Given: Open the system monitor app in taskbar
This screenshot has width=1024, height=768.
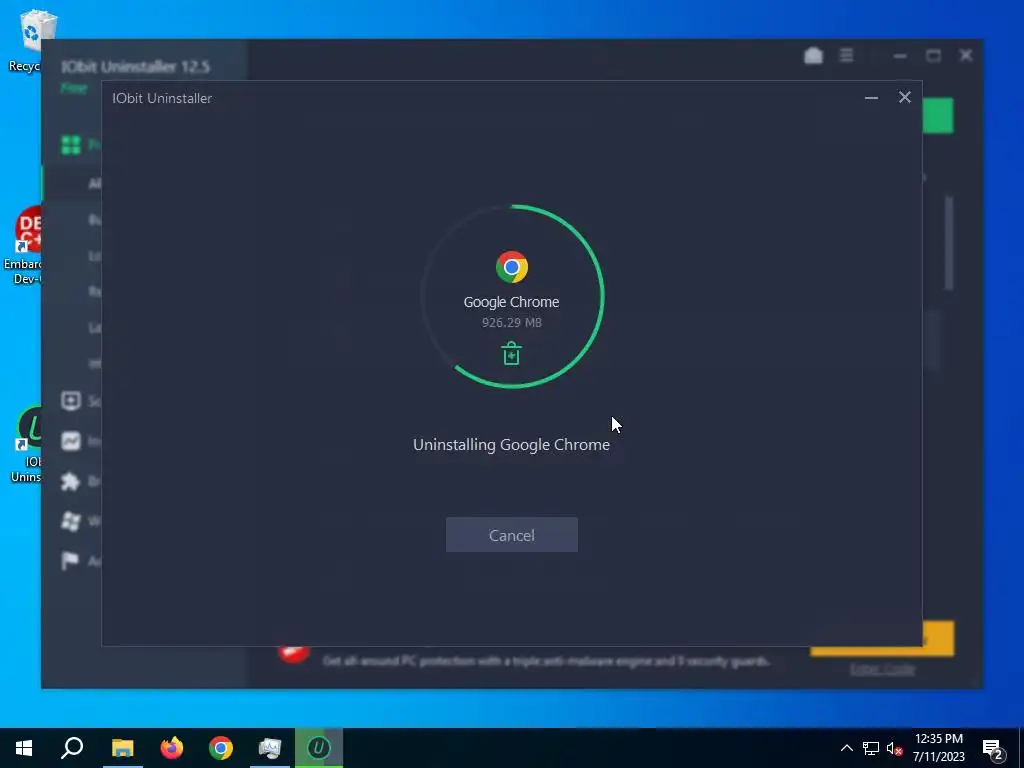Looking at the screenshot, I should pyautogui.click(x=270, y=748).
